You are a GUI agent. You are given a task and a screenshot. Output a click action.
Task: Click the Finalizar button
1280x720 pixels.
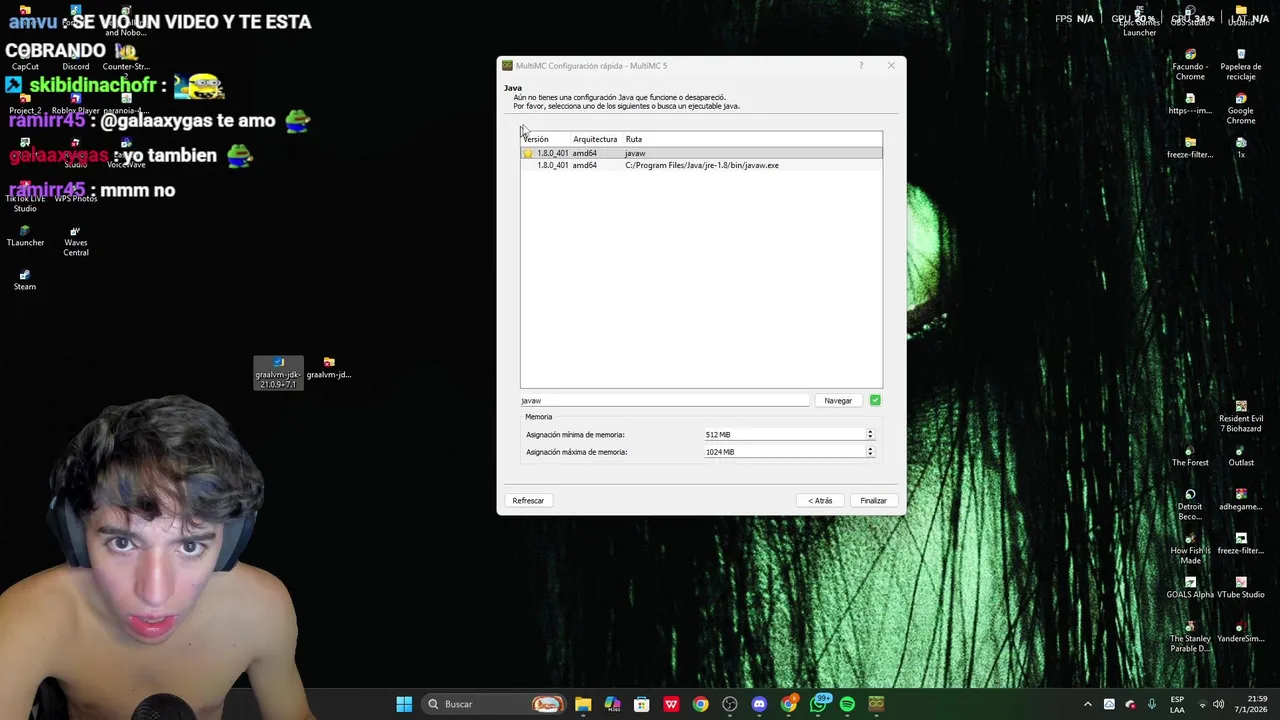tap(873, 500)
